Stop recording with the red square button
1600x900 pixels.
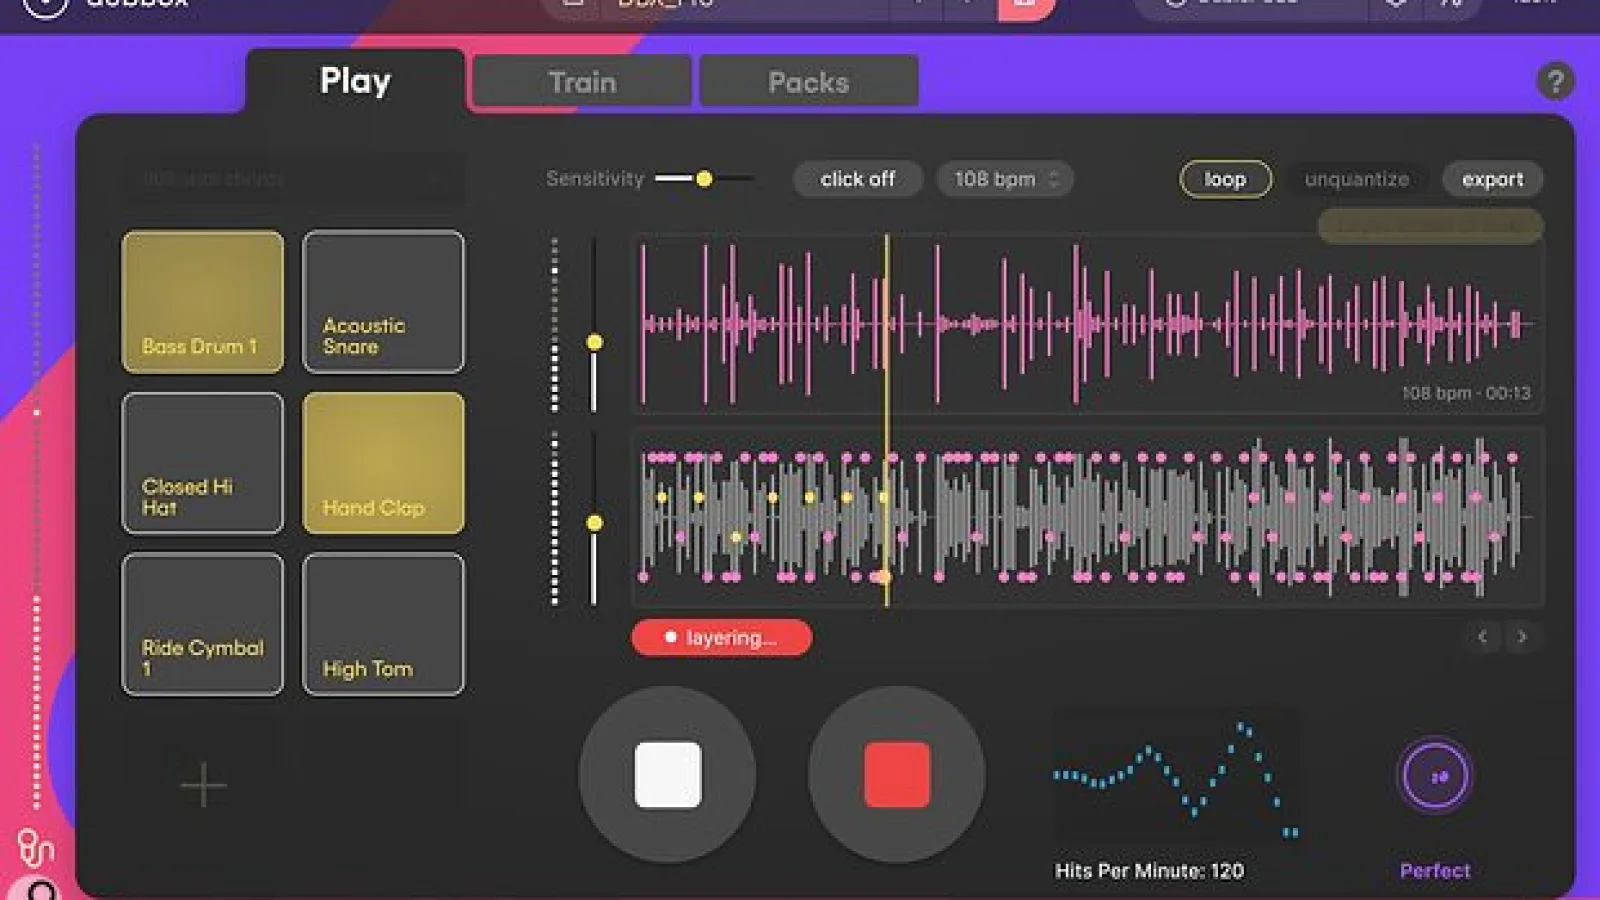897,774
